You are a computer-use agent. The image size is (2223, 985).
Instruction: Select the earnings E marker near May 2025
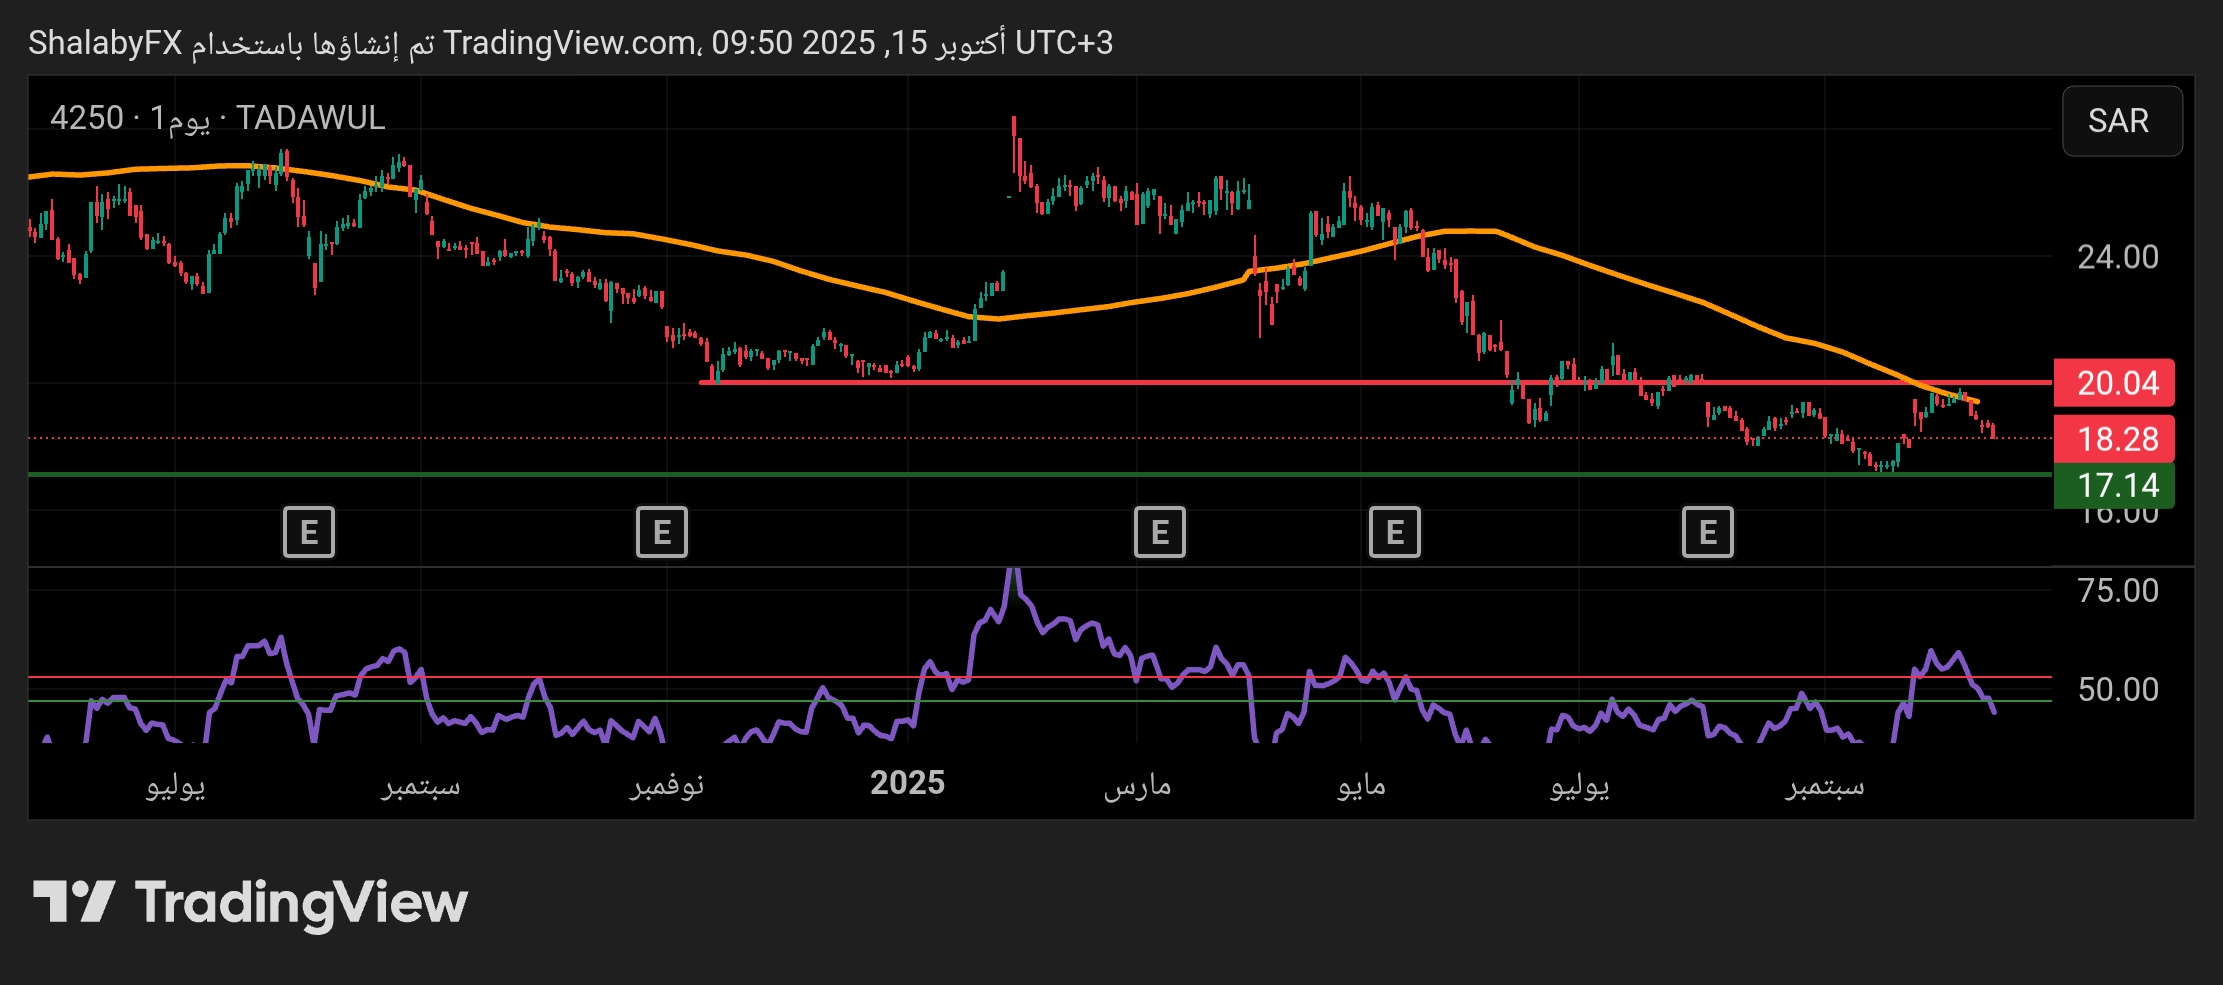(1394, 532)
